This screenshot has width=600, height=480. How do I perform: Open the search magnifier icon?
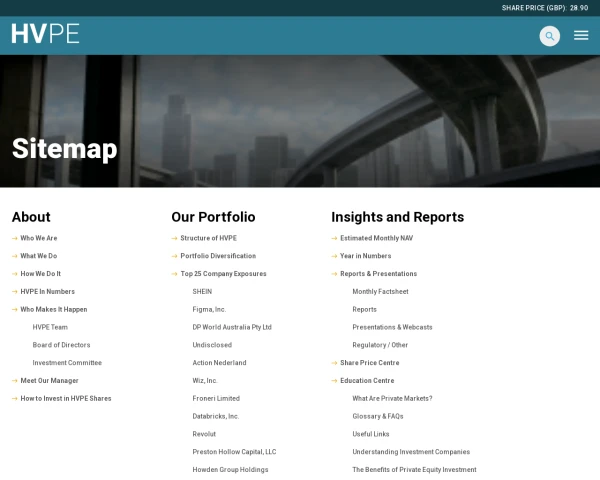549,36
